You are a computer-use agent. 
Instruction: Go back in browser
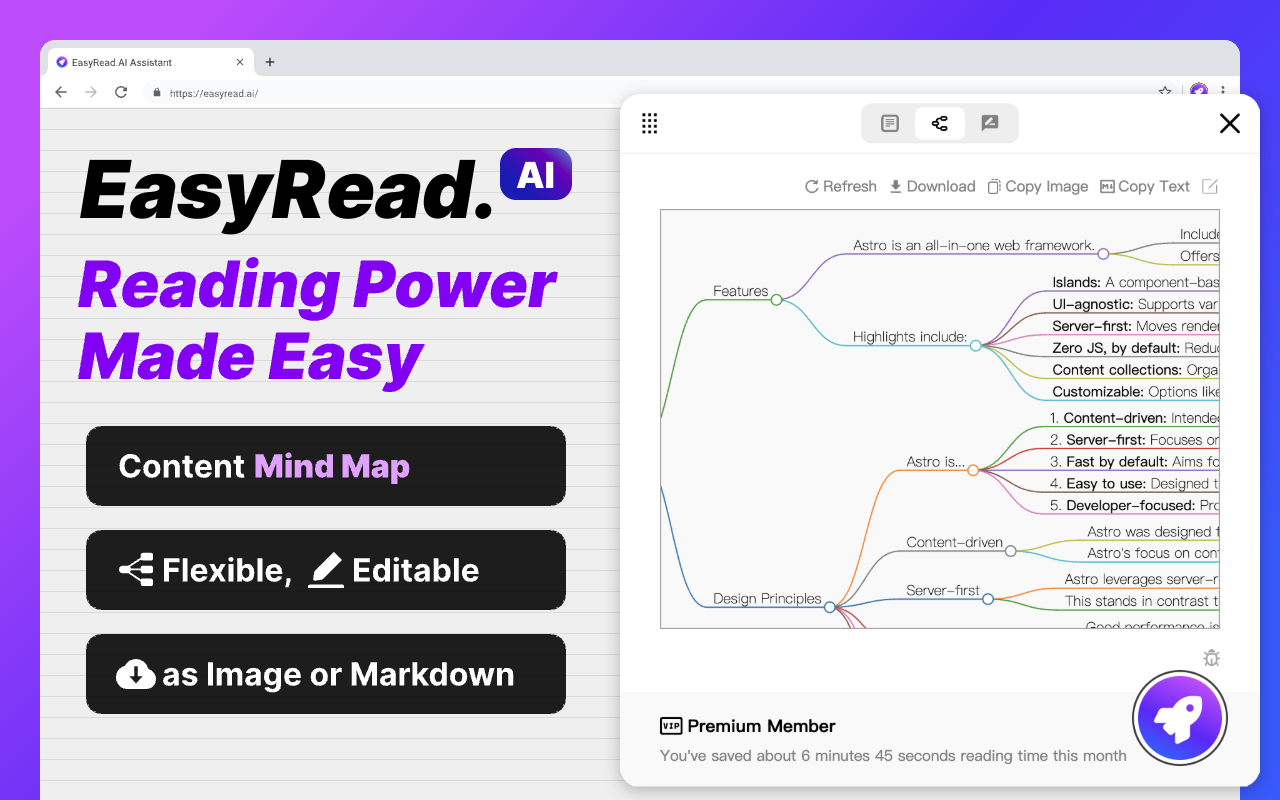(x=61, y=92)
